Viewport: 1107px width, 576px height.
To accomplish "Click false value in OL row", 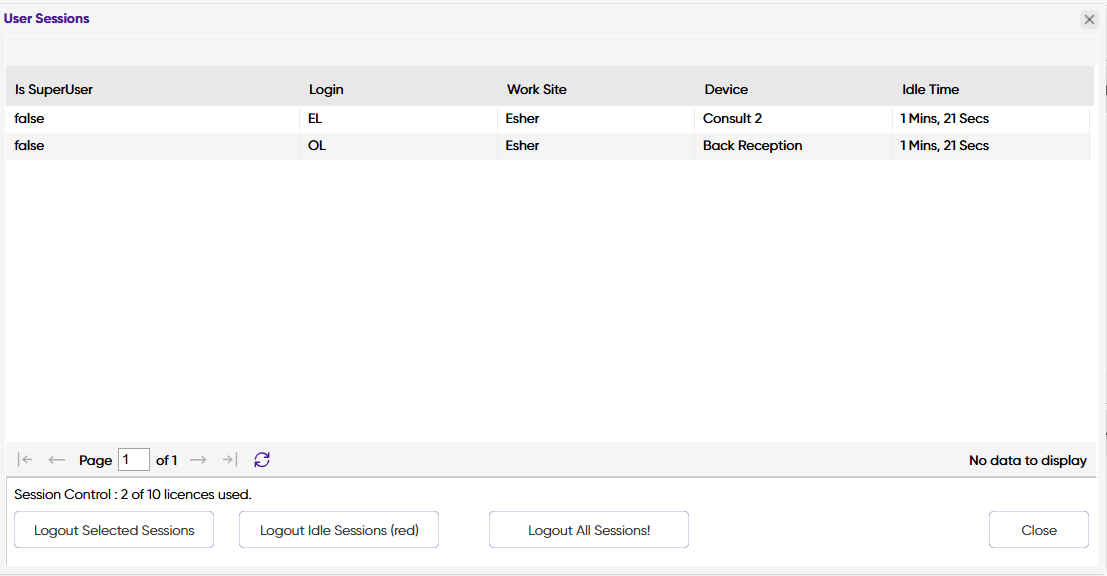I will point(152,145).
